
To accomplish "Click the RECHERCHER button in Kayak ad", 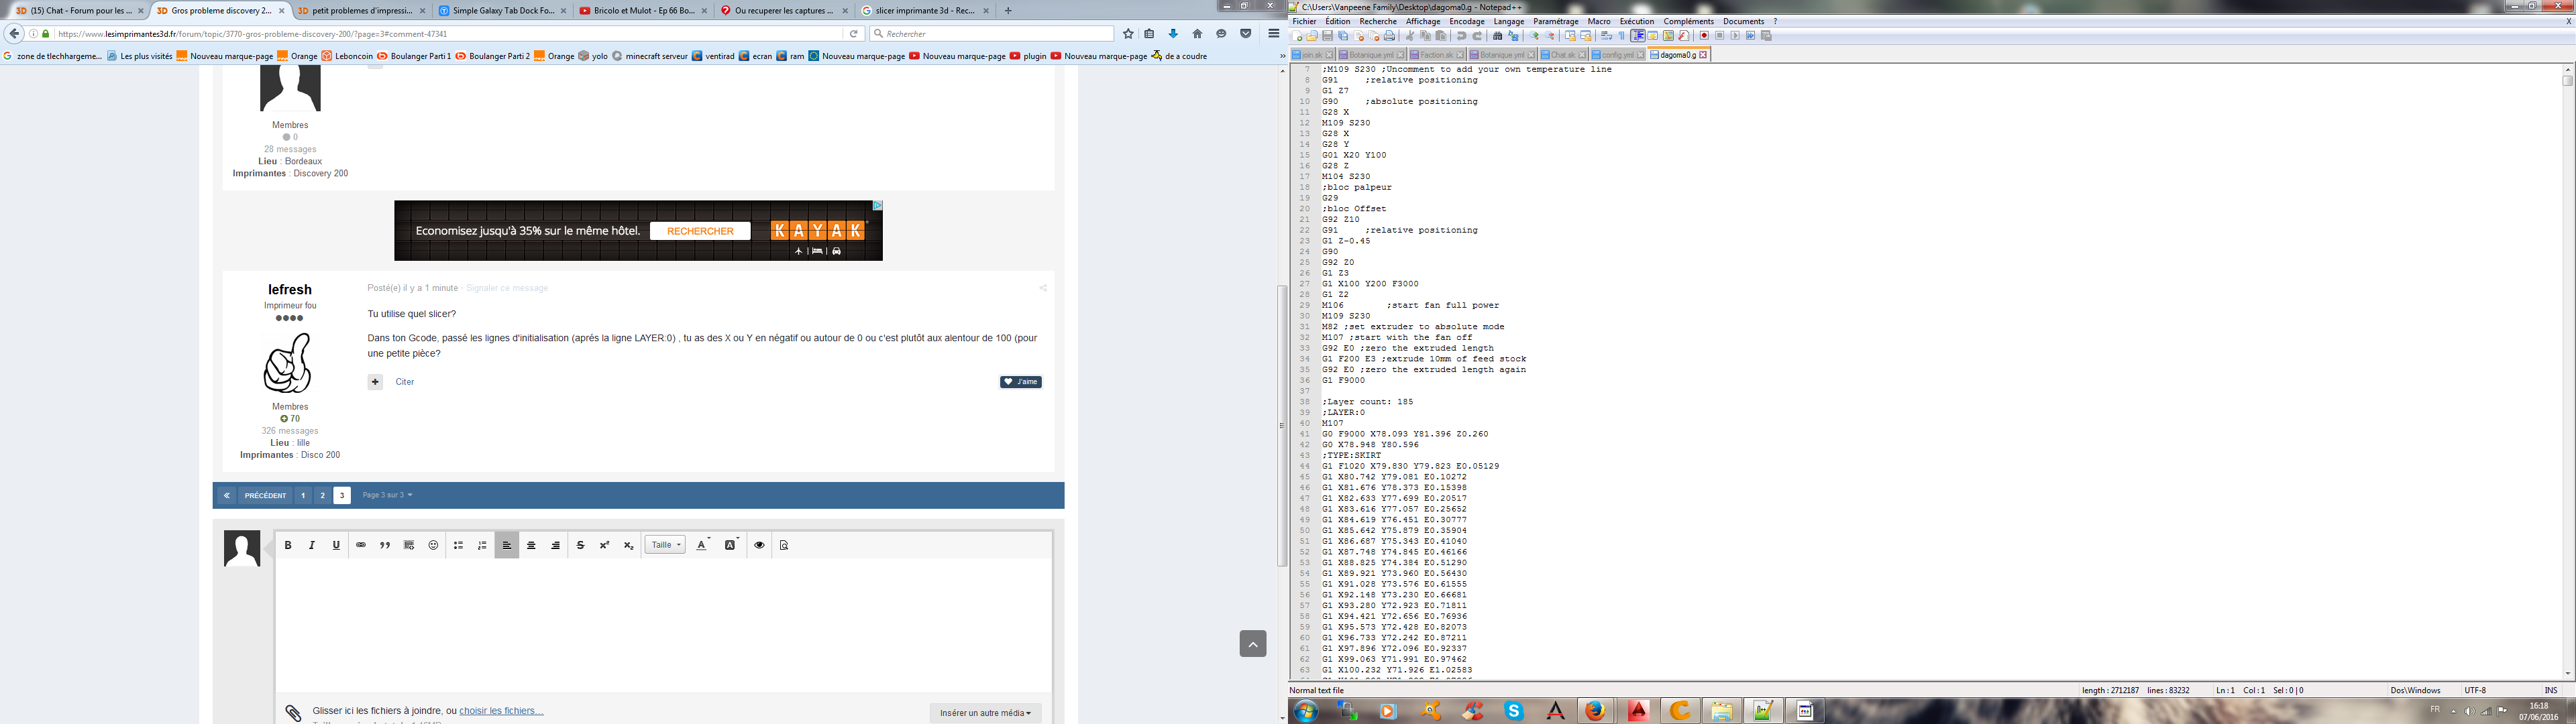I will [x=700, y=231].
